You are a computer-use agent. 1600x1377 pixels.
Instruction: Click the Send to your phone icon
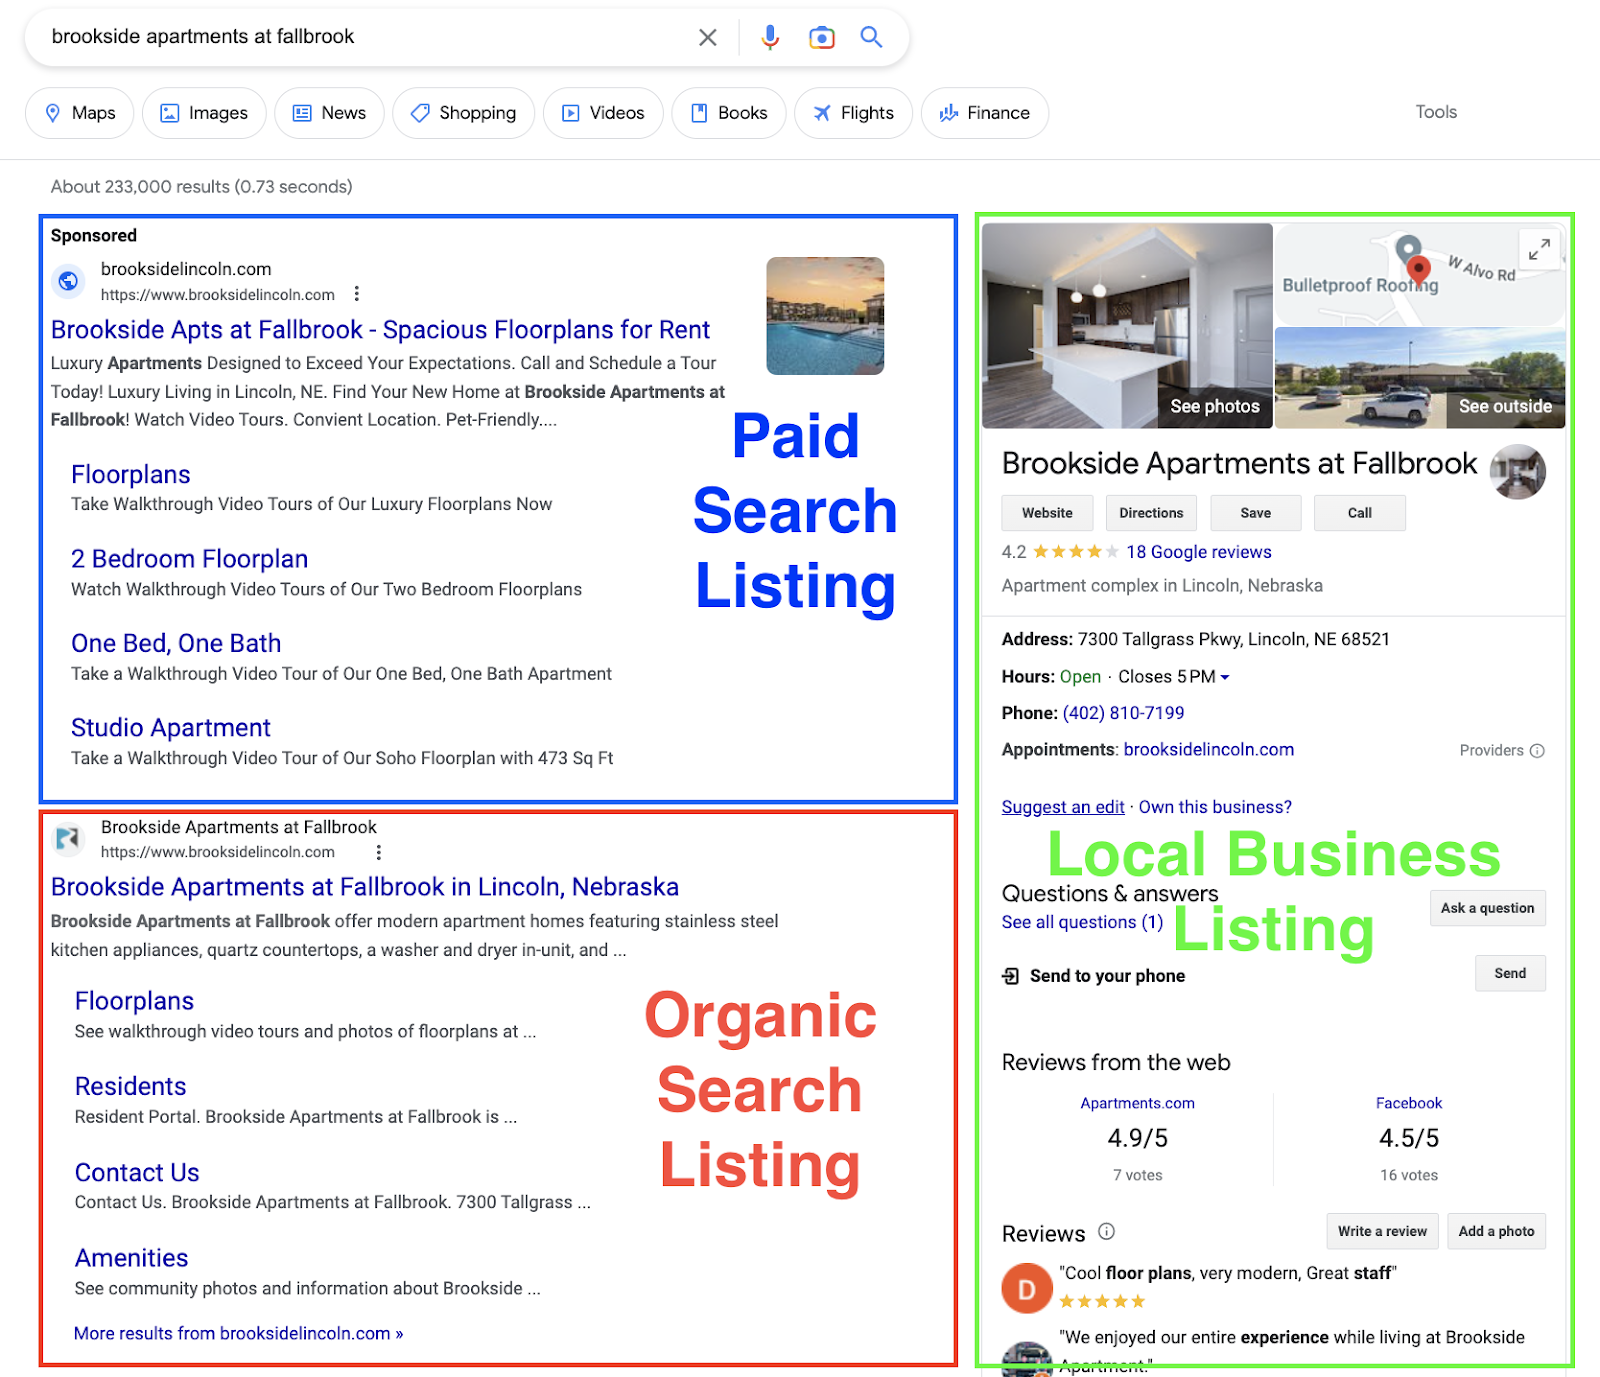1011,976
